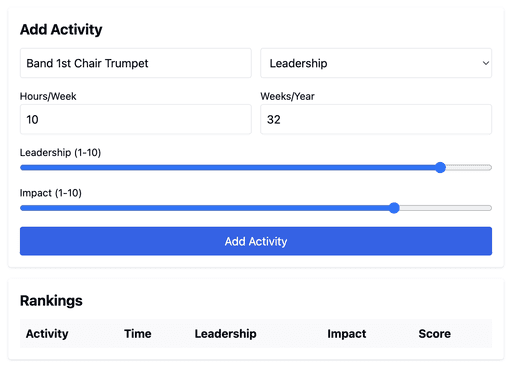Focus the Weeks/Year input showing 32
This screenshot has height=369, width=512.
pos(376,119)
